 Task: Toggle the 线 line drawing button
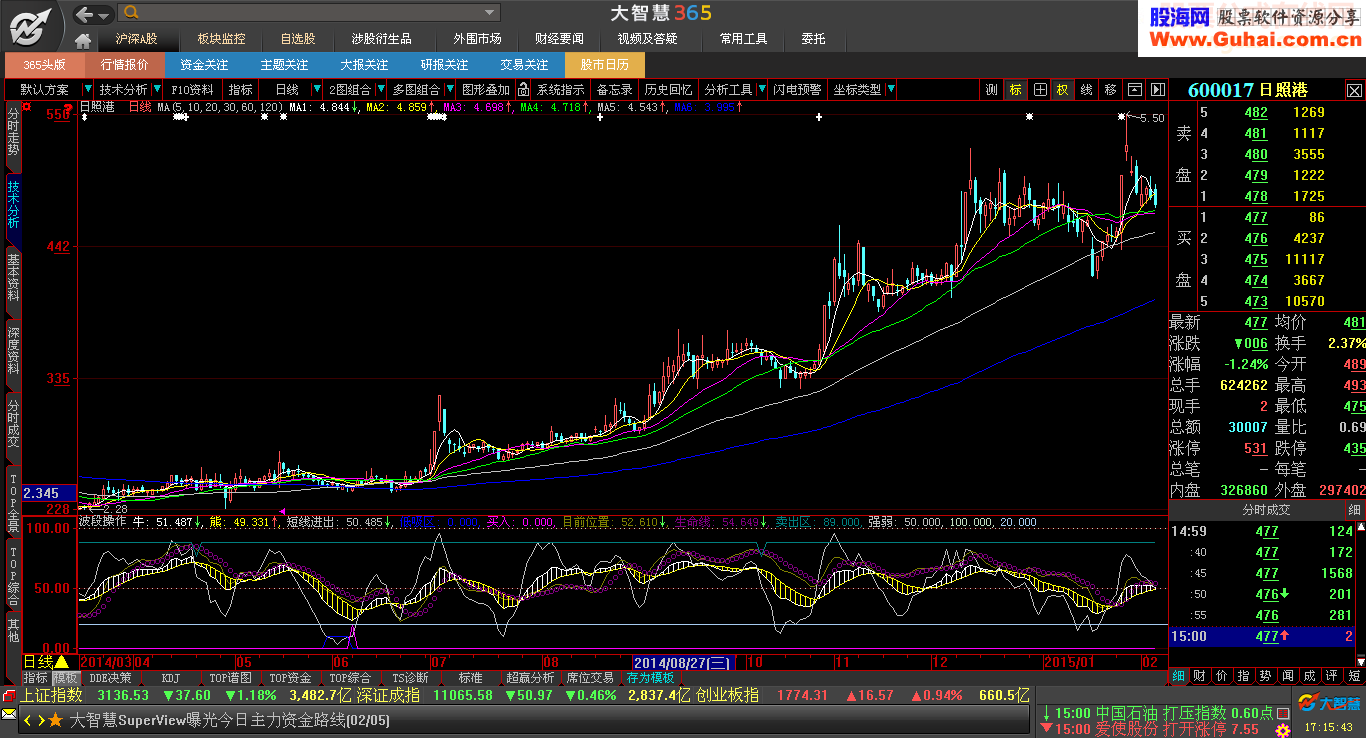pos(1086,89)
